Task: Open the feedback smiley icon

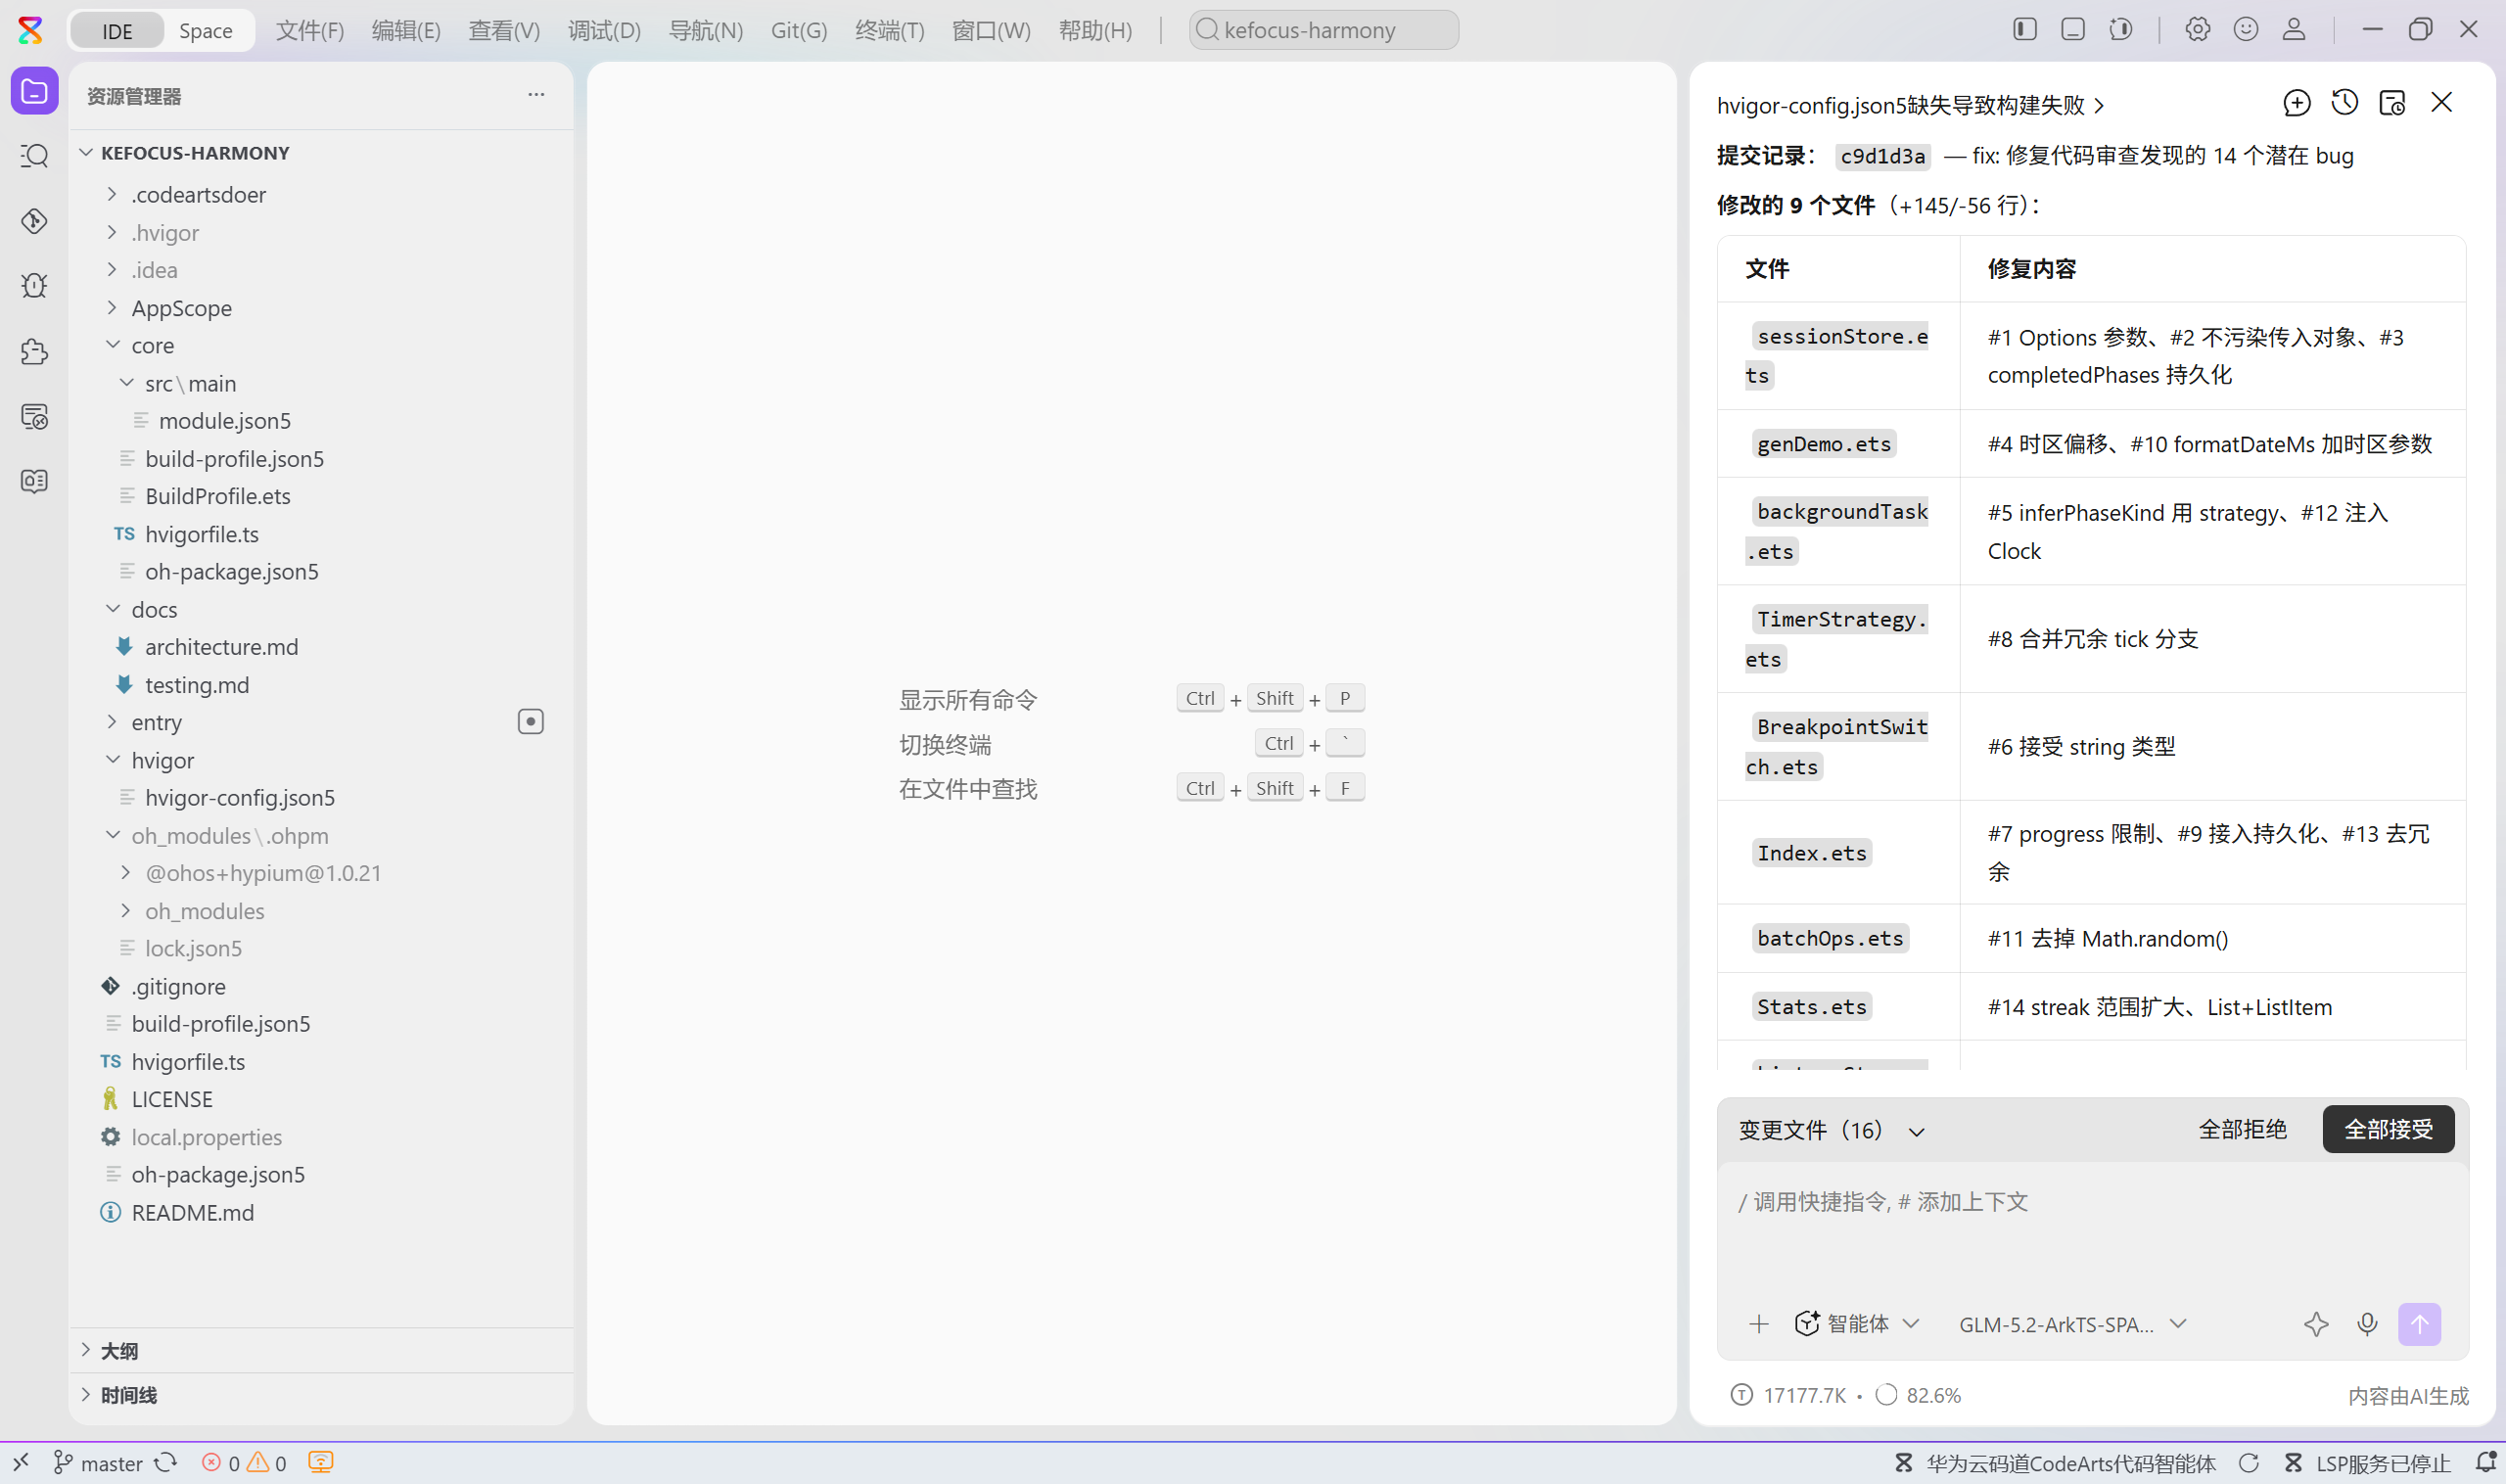Action: (x=2246, y=29)
